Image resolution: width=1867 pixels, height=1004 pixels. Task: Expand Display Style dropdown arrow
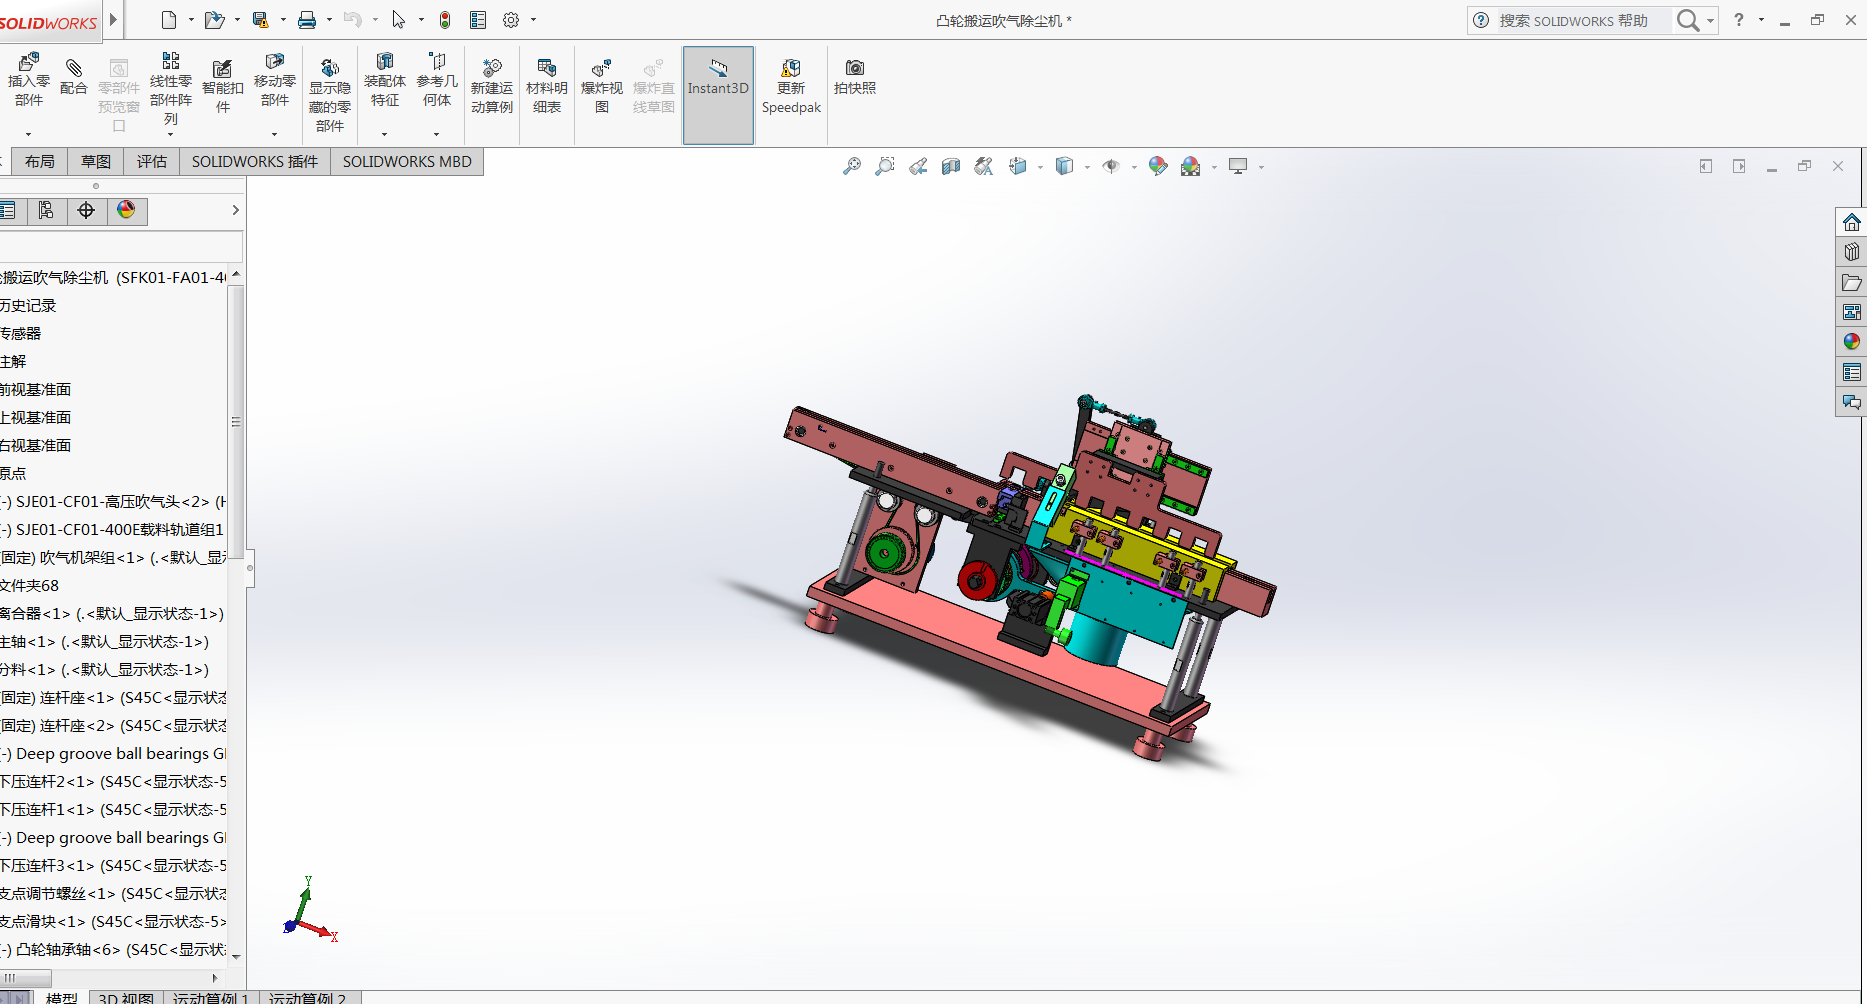click(x=1087, y=168)
